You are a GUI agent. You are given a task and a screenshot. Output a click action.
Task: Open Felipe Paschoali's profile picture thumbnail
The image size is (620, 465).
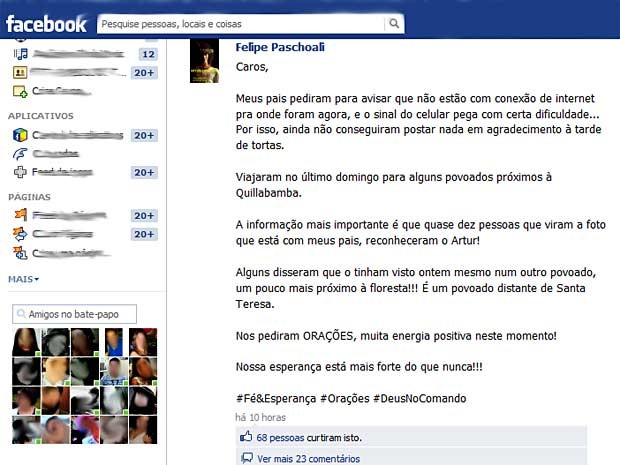[204, 60]
